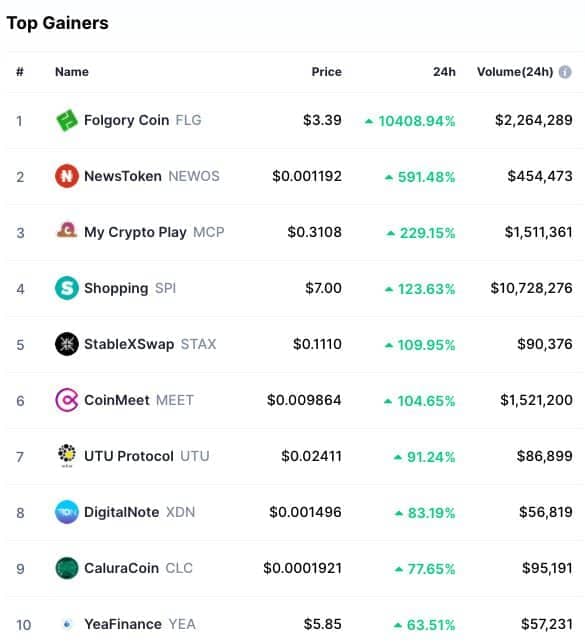Image resolution: width=585 pixels, height=642 pixels.
Task: Click the CaluraCoin dark green icon
Action: click(x=67, y=568)
